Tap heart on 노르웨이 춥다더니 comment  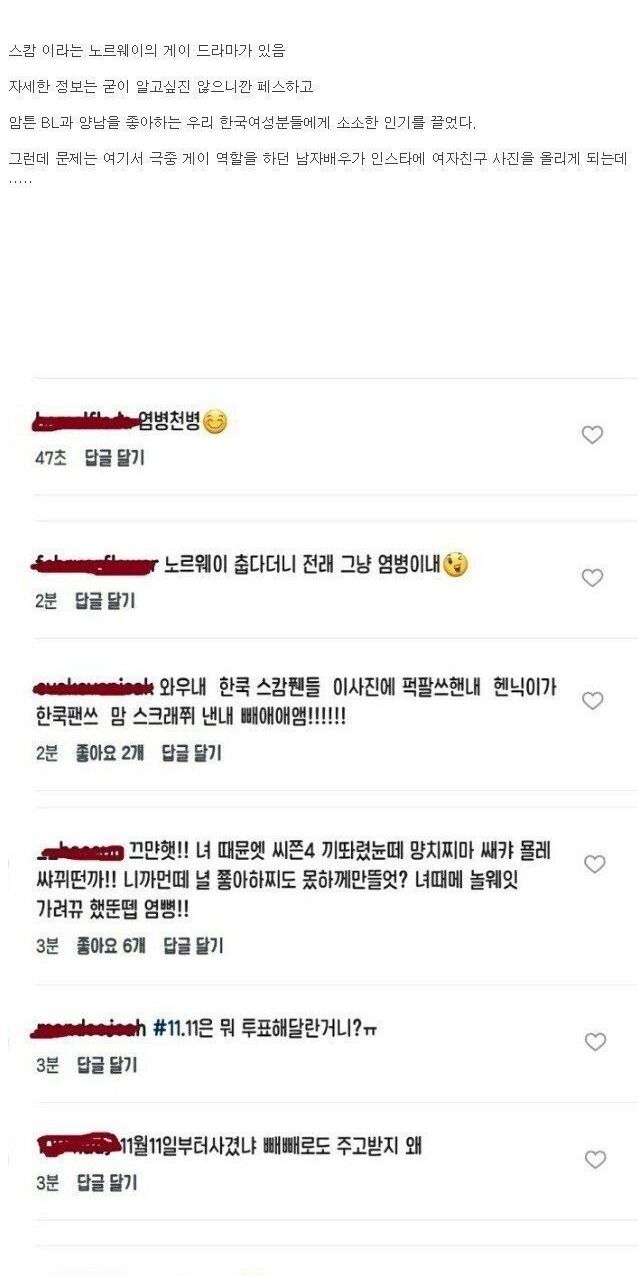593,578
